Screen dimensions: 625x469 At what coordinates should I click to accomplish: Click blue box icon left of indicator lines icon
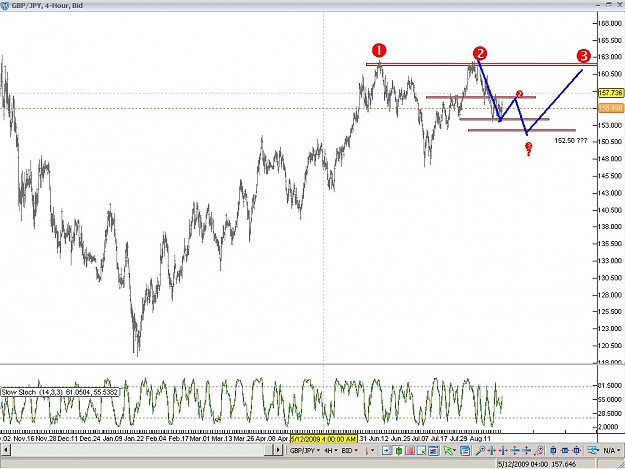[576, 451]
